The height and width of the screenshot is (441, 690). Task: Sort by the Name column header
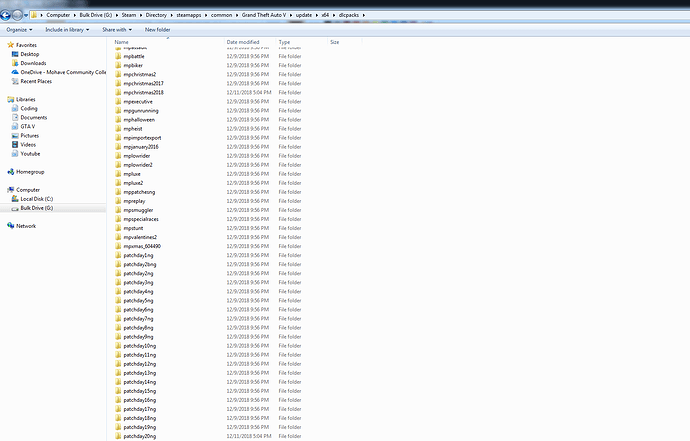121,42
